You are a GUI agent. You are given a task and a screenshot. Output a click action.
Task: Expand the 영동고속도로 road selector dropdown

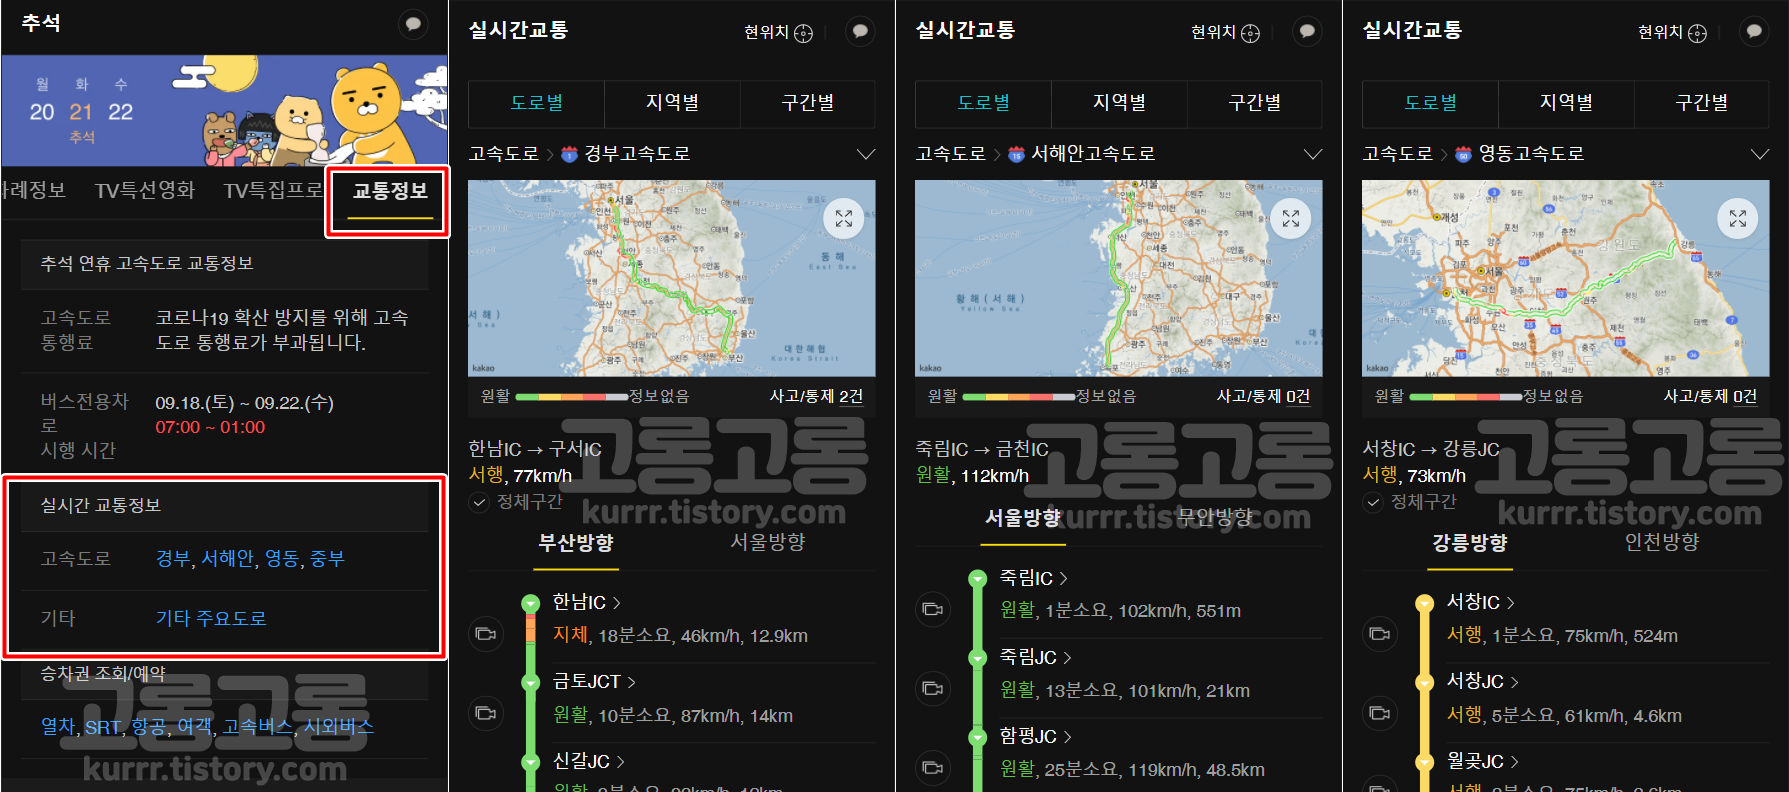(x=1759, y=154)
